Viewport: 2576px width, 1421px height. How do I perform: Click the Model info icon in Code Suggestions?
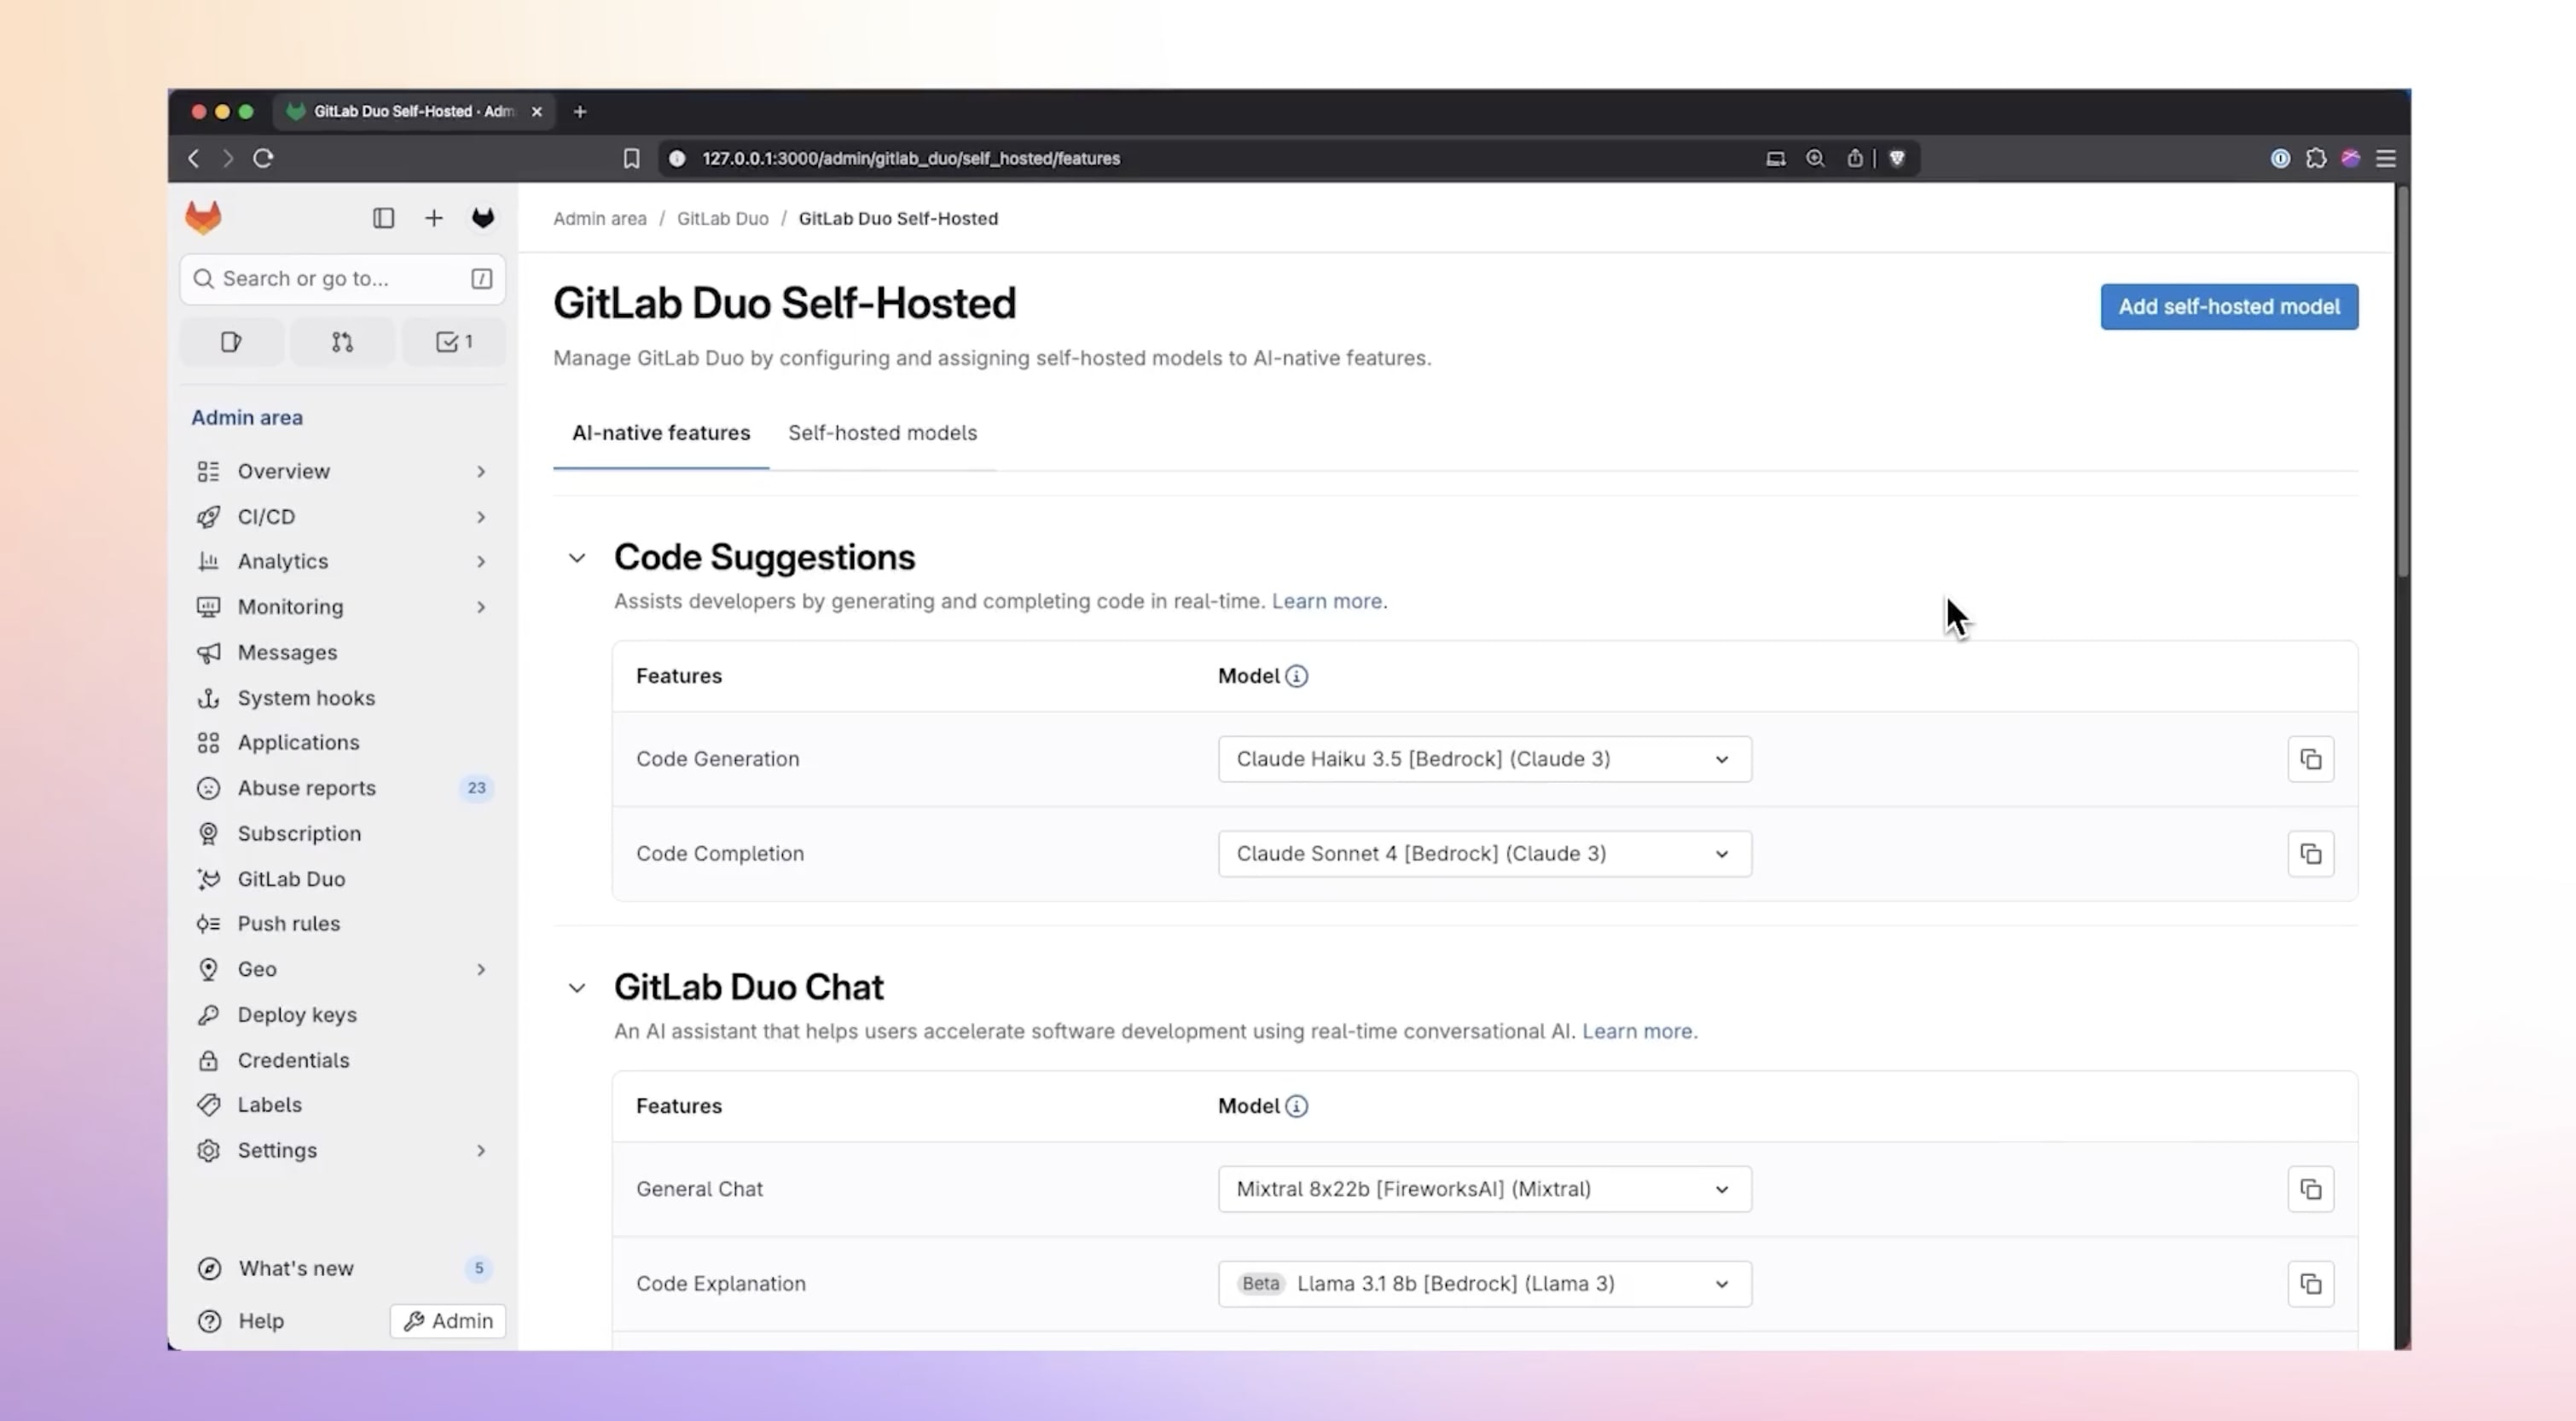[x=1296, y=676]
